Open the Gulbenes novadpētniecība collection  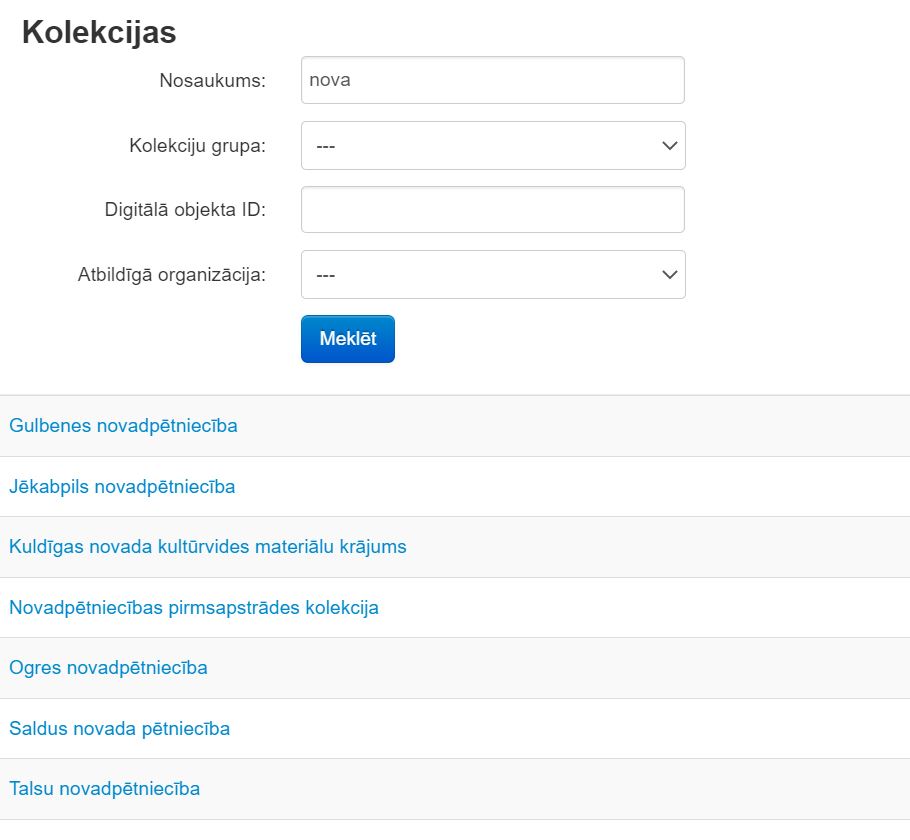click(x=123, y=426)
